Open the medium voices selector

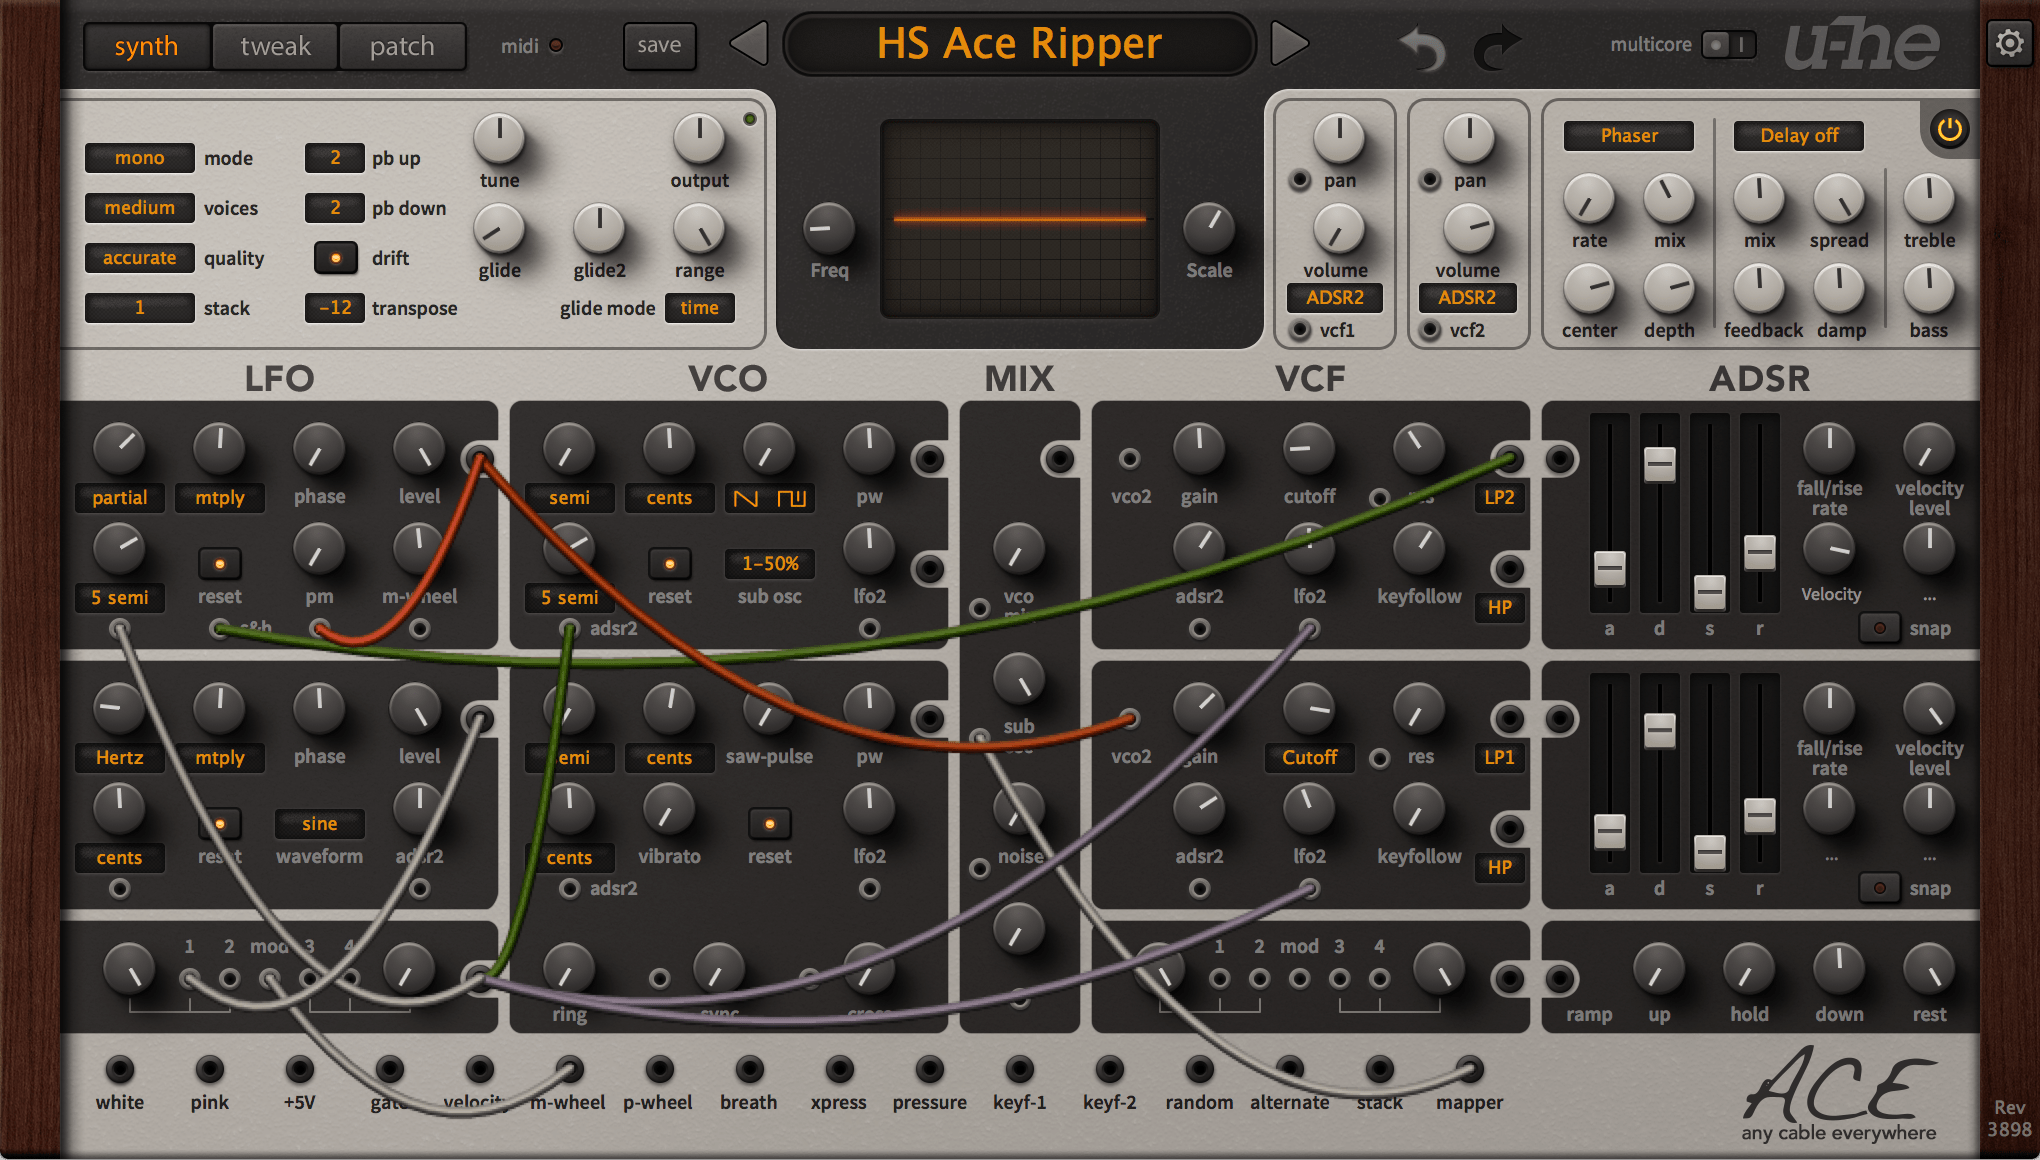139,208
